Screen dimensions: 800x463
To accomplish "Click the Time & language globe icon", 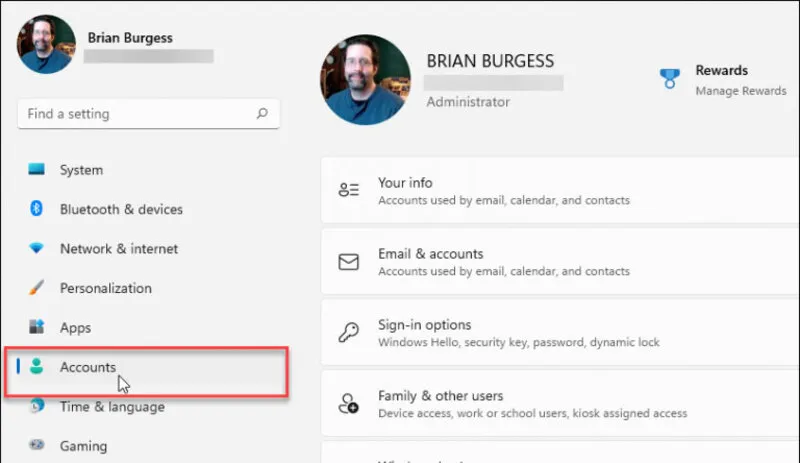I will coord(37,406).
